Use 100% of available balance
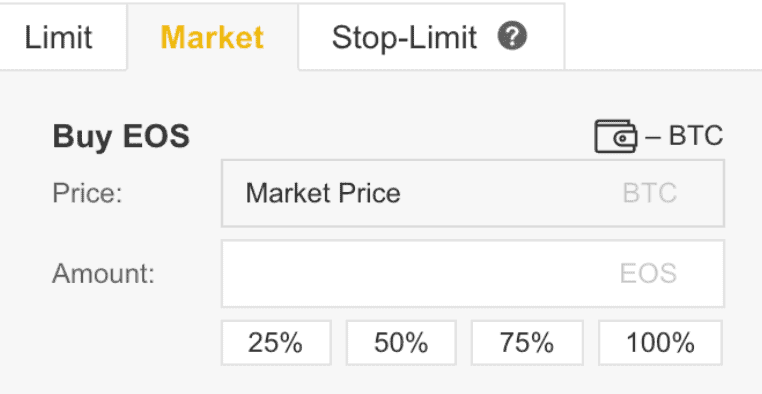Screen dimensions: 762x394 coord(660,343)
